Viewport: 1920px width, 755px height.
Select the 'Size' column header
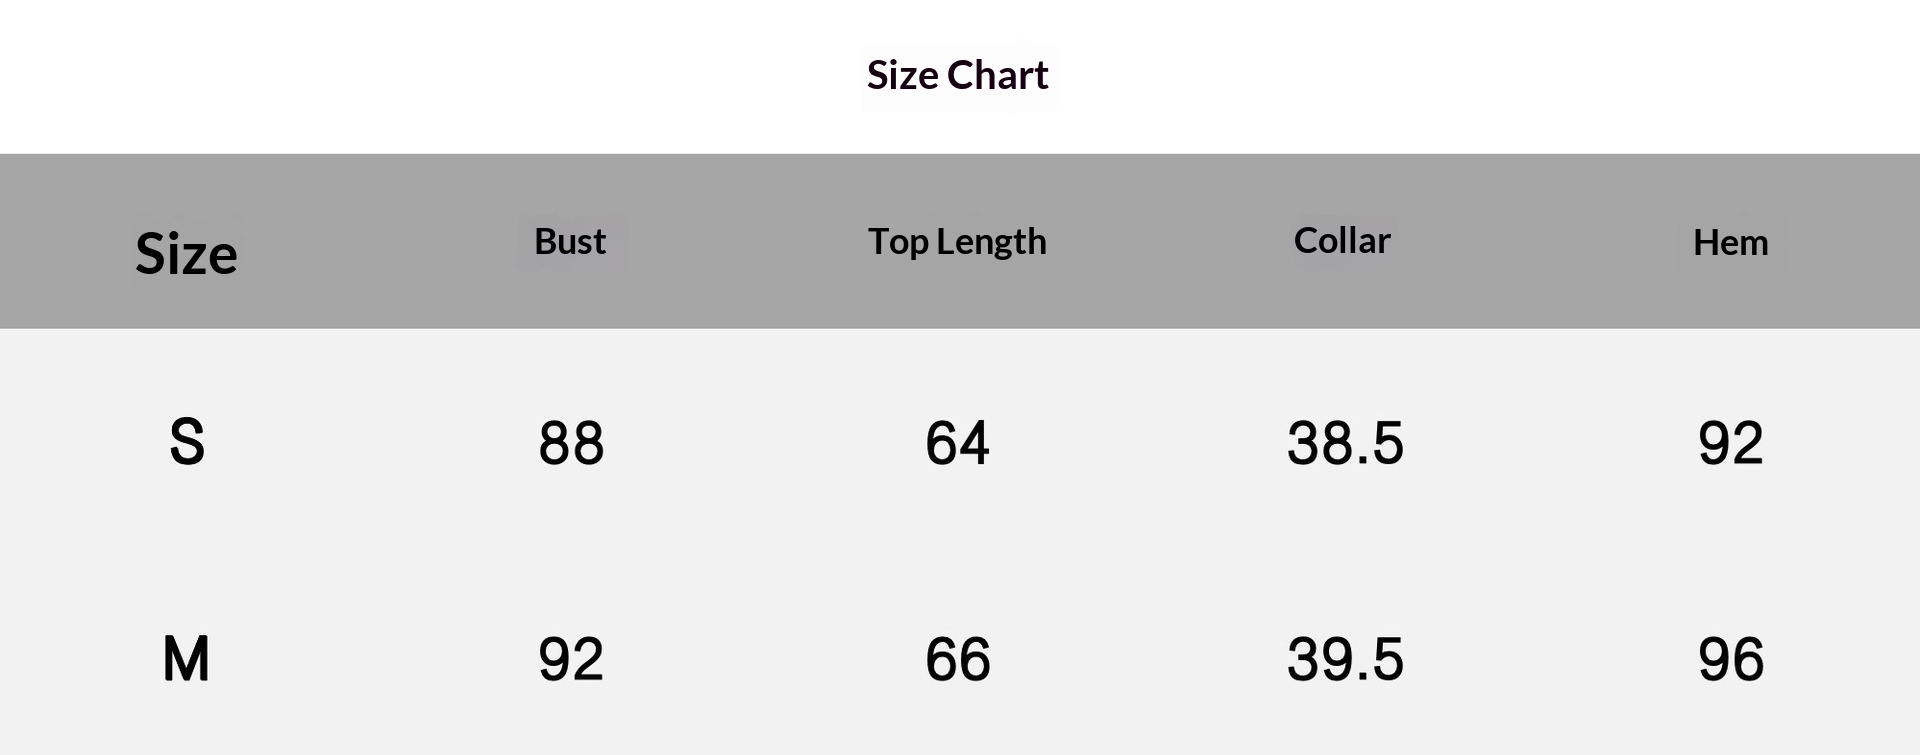coord(186,254)
